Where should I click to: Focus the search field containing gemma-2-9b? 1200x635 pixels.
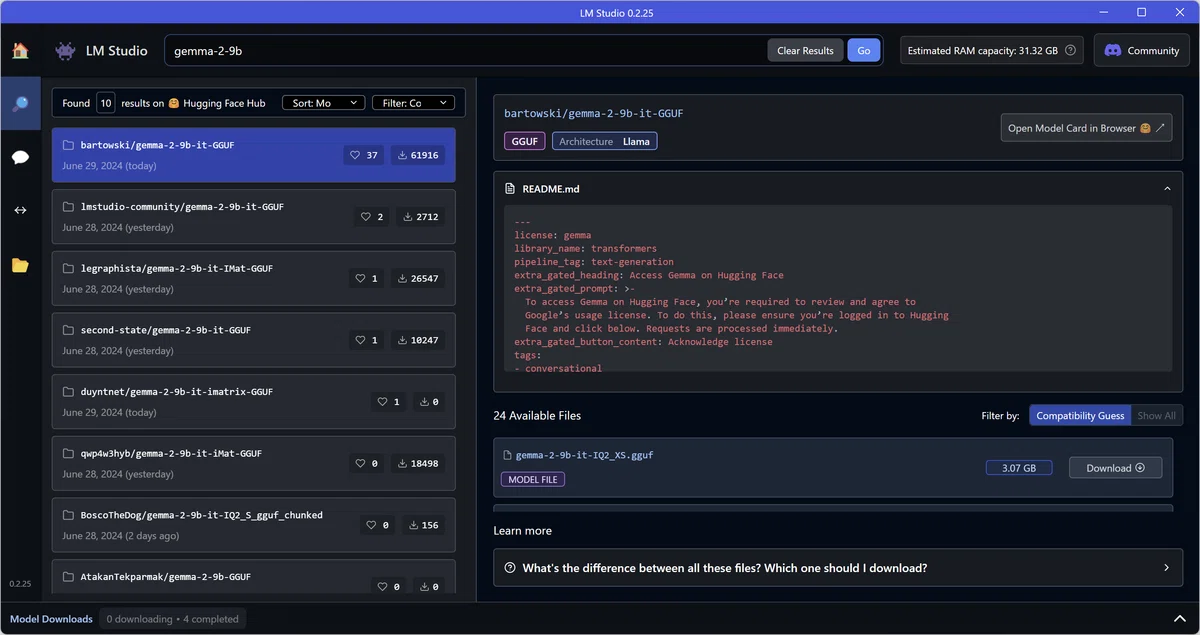(x=465, y=50)
